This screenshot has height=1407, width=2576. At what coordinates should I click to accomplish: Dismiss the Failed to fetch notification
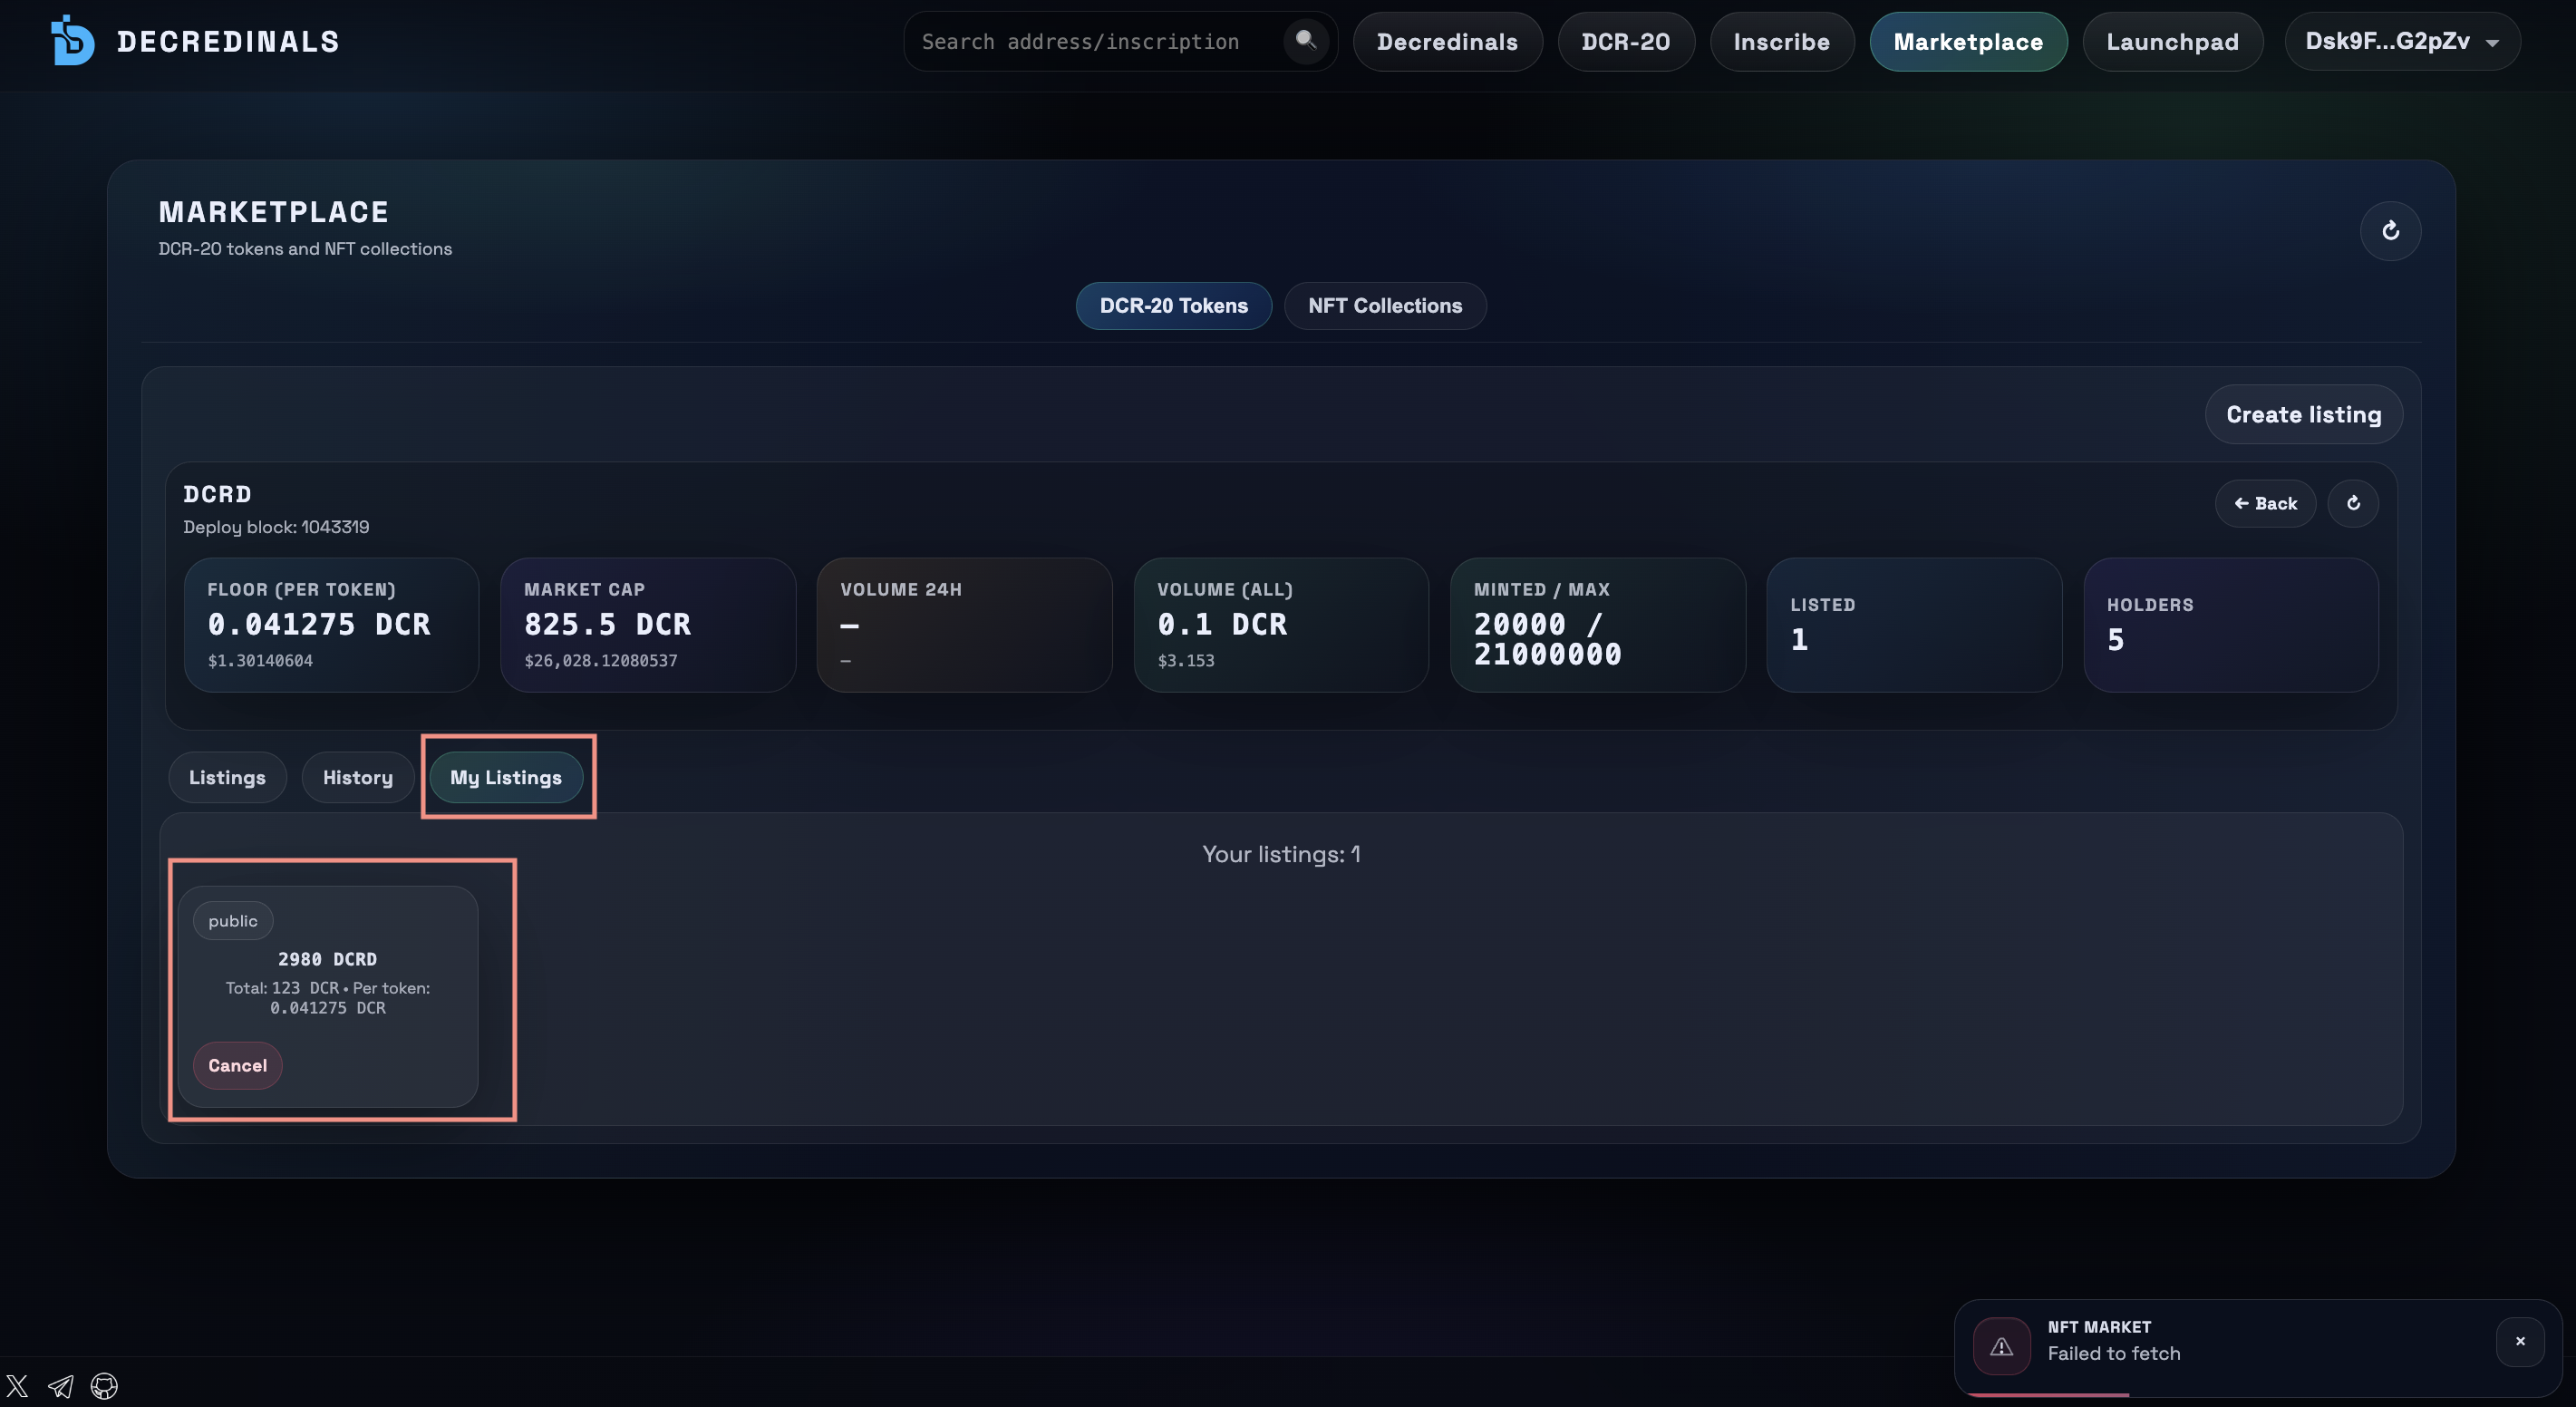pos(2520,1341)
